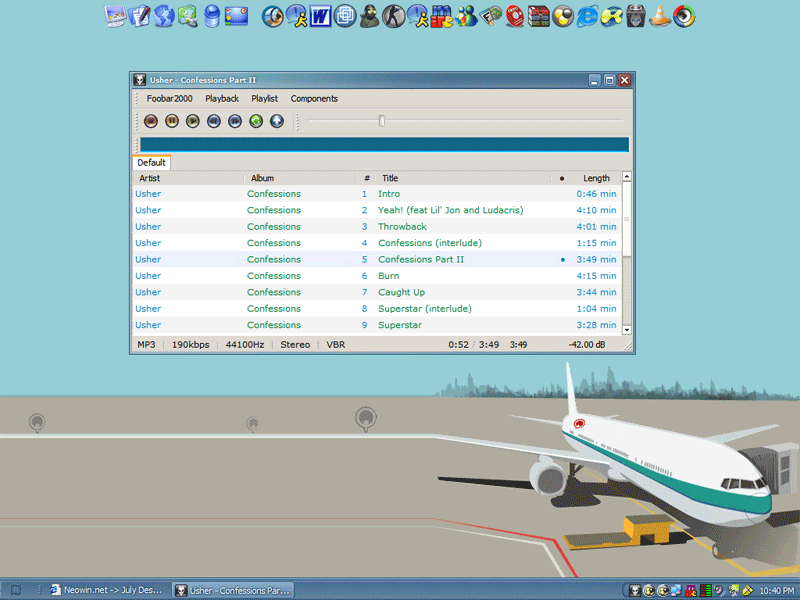Open mIRC icon in the dock

point(442,16)
